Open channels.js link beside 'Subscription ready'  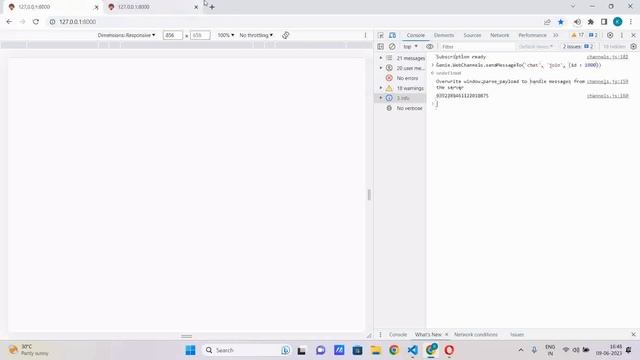click(607, 57)
